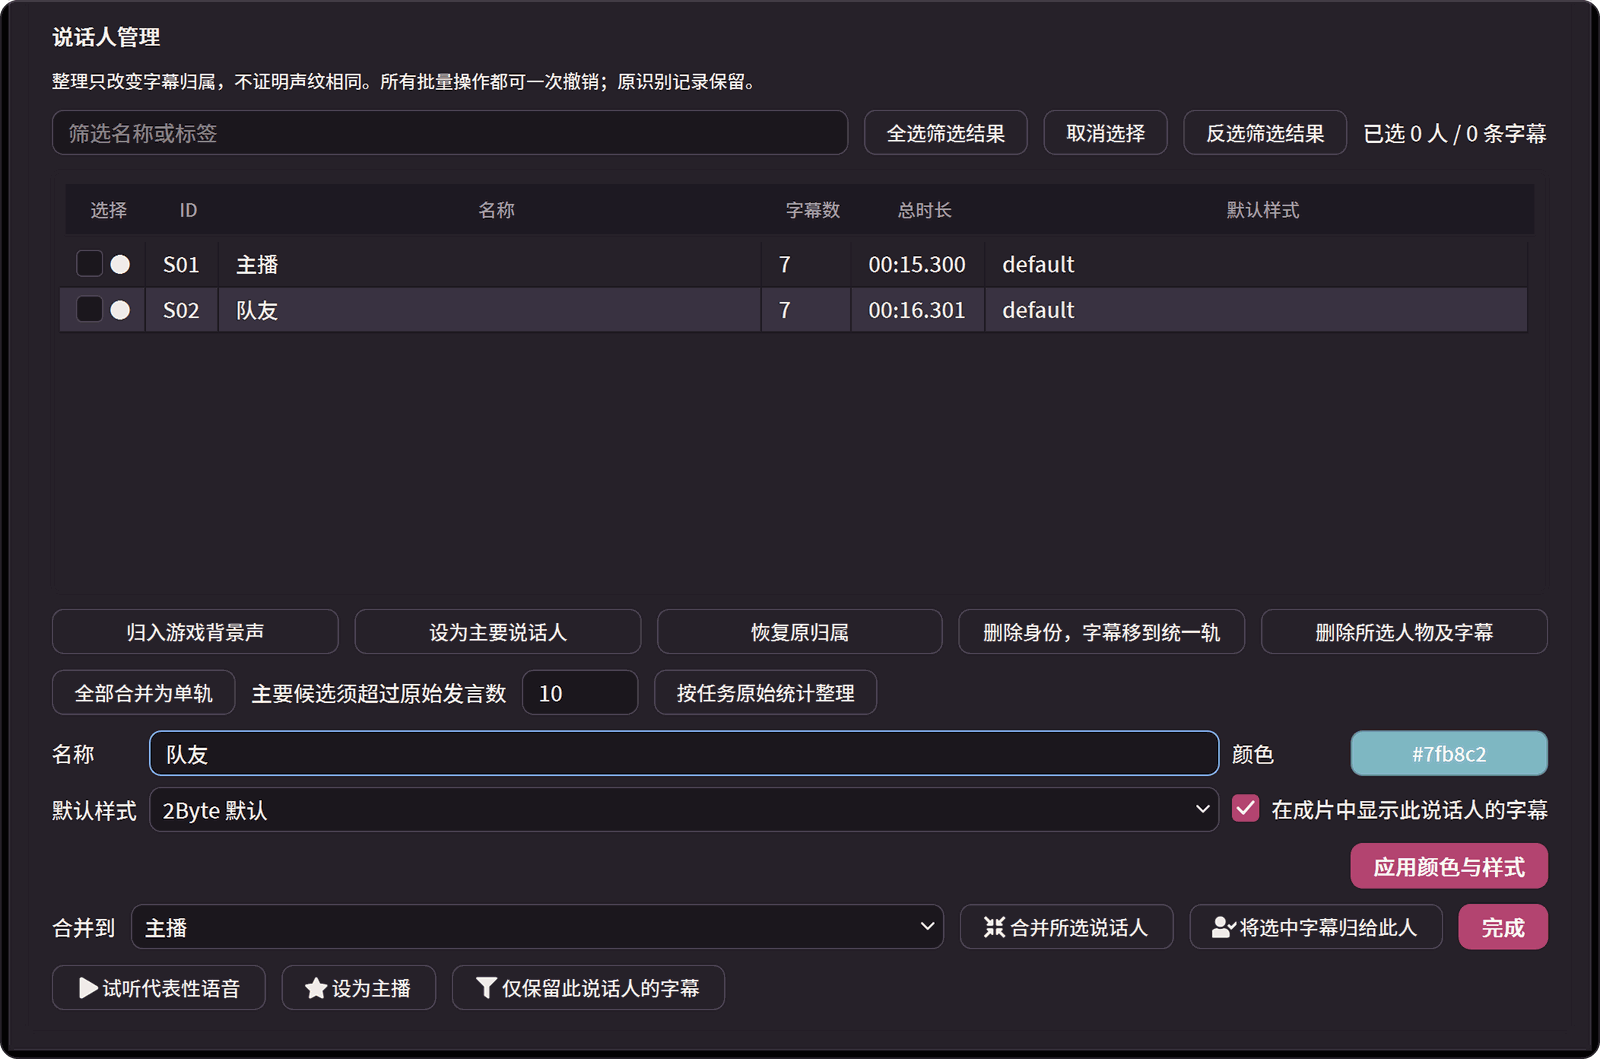Click the merge icon on 合并所选说话人
This screenshot has width=1600, height=1059.
coord(994,927)
